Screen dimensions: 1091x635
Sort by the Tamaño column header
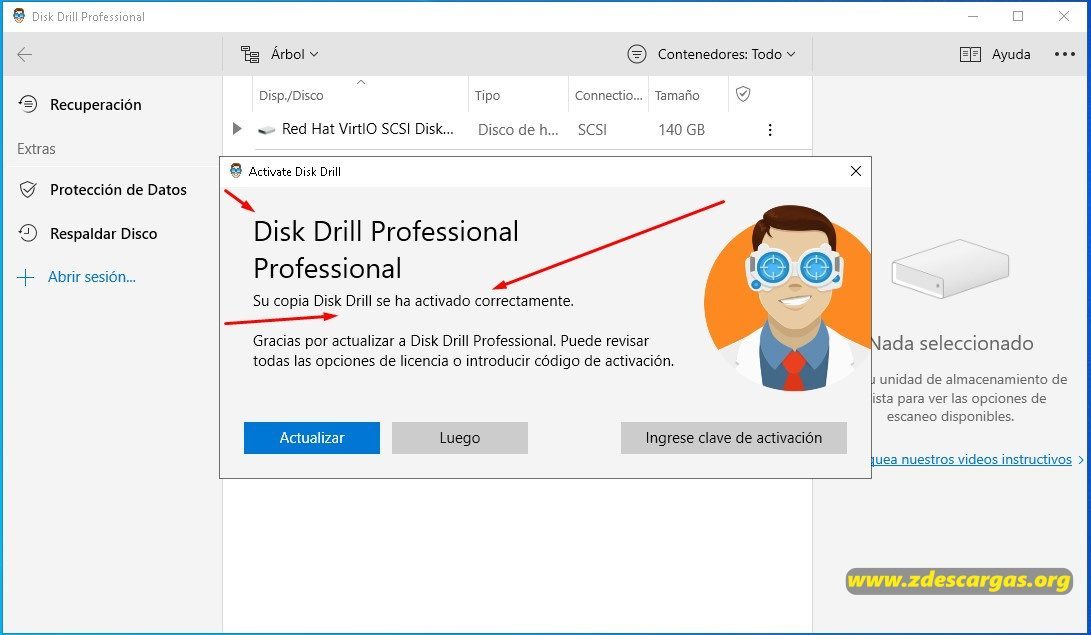[x=677, y=95]
